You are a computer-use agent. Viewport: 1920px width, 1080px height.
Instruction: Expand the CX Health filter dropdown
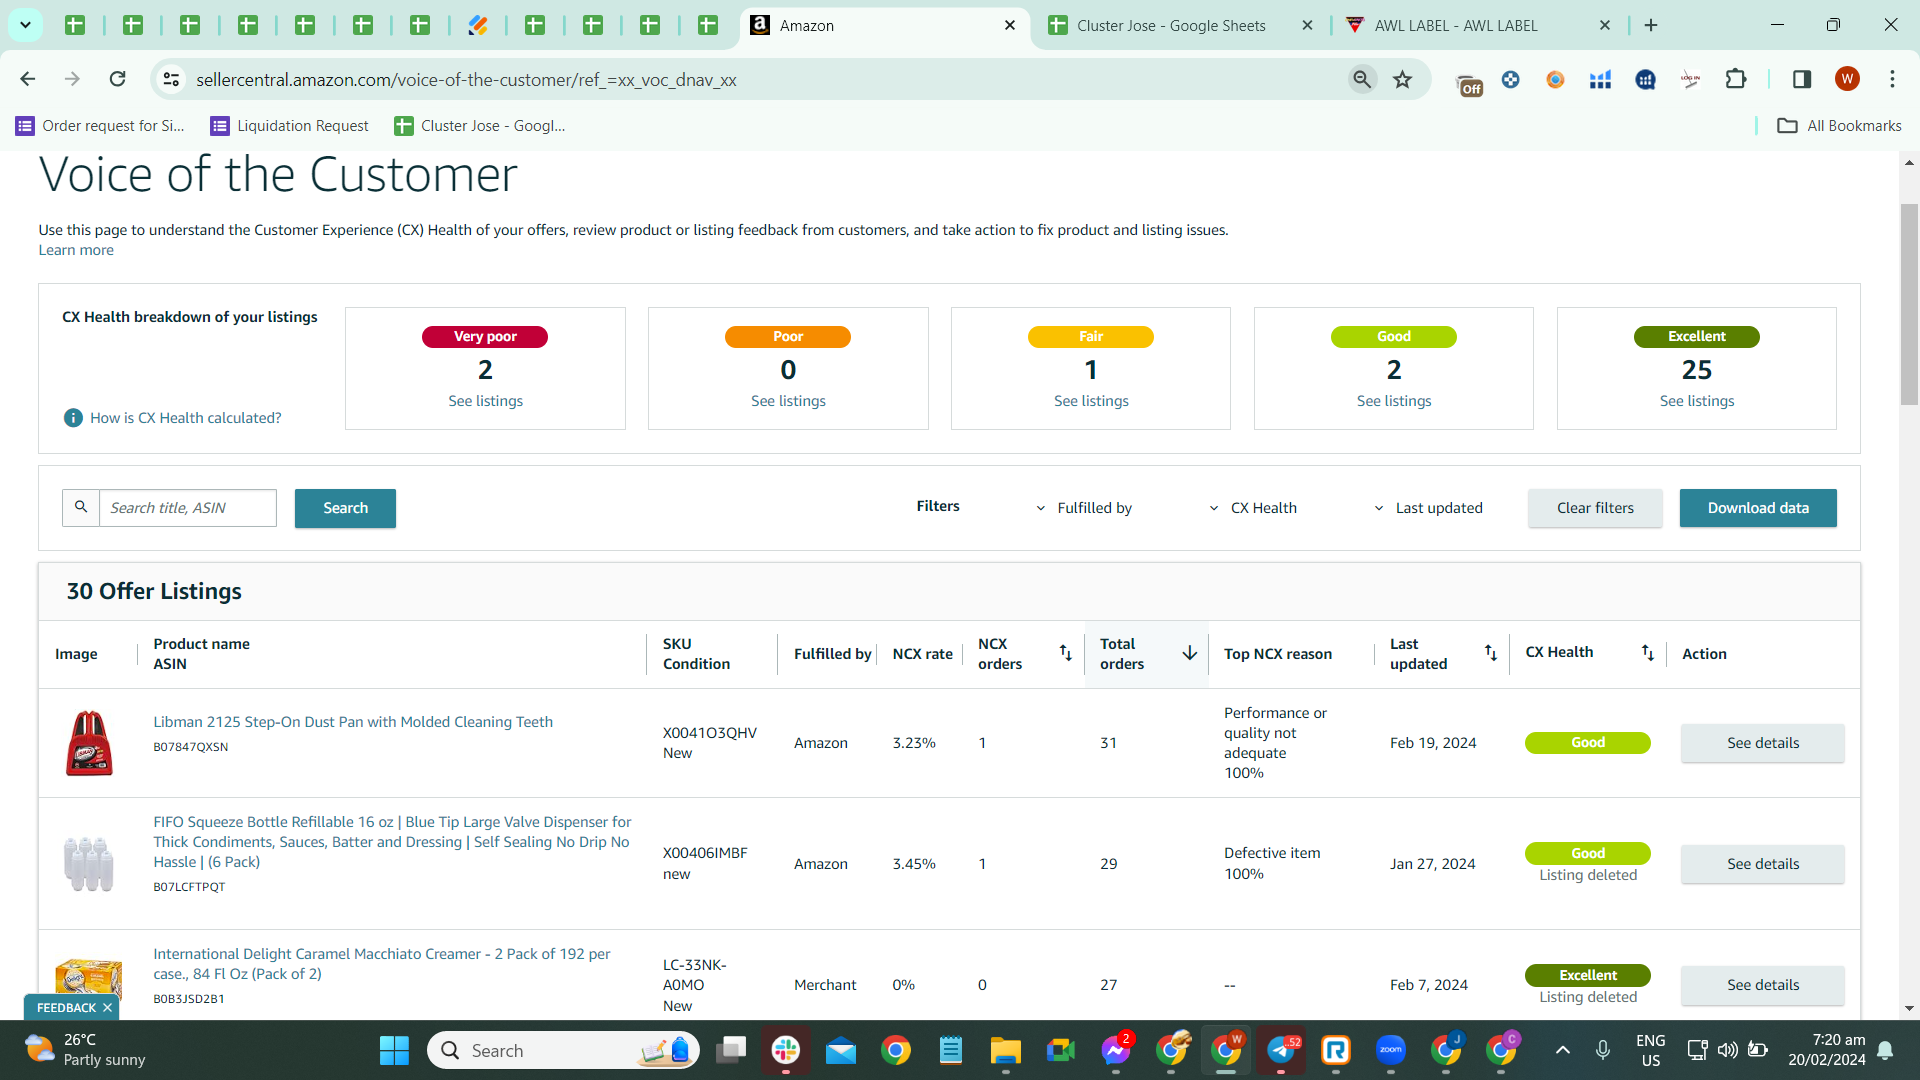pyautogui.click(x=1253, y=508)
